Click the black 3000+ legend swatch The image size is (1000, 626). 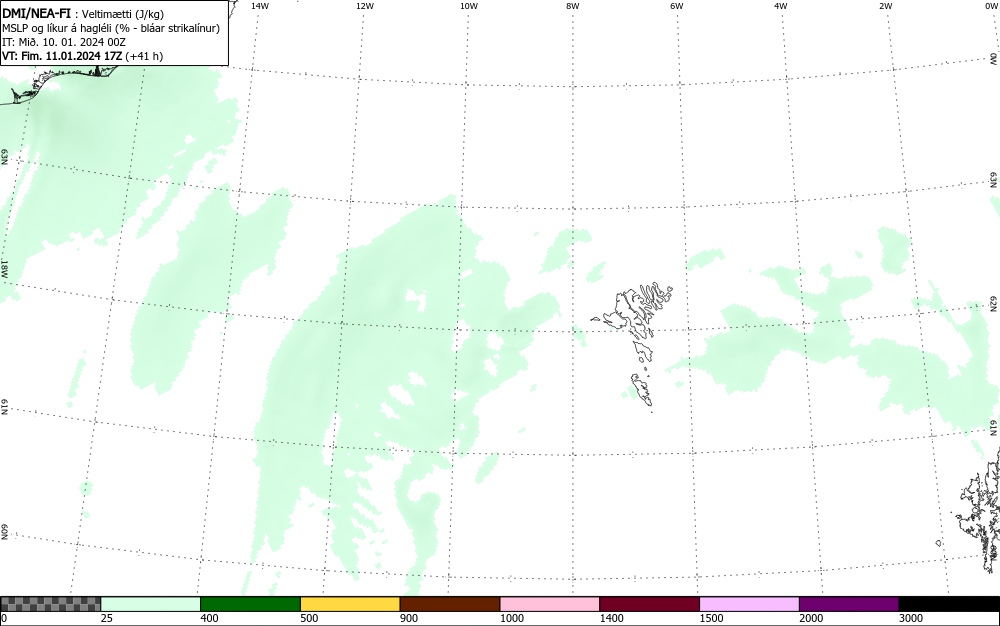click(x=949, y=604)
